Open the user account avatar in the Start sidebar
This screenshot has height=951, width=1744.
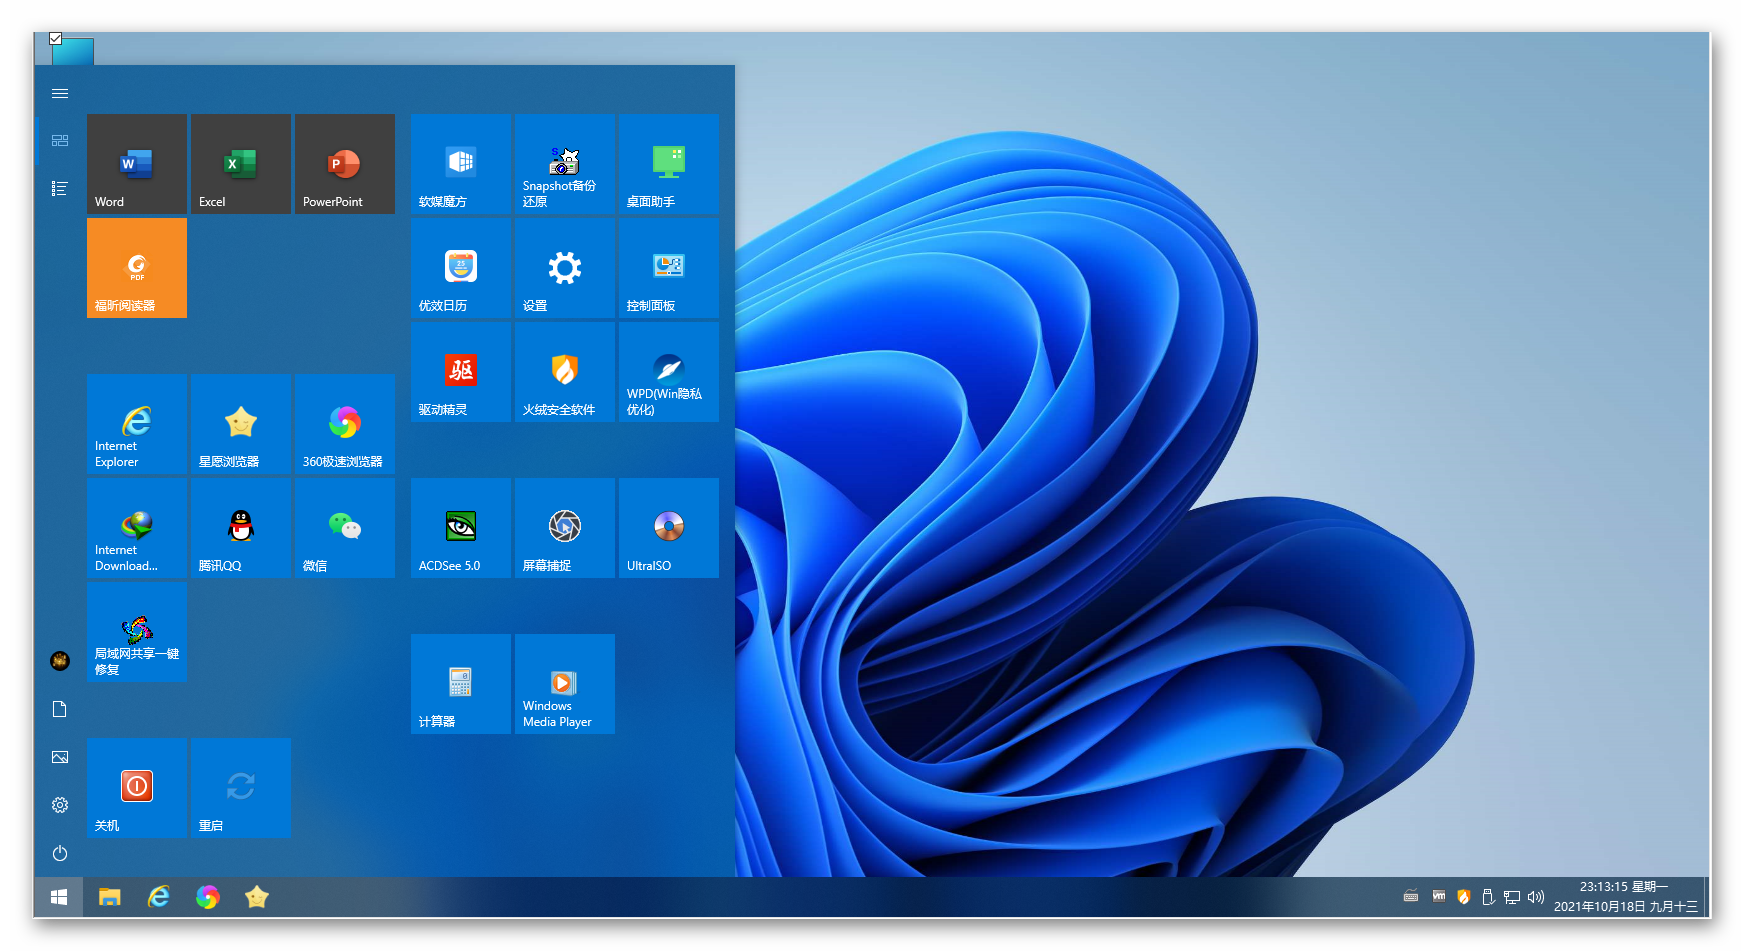coord(60,661)
